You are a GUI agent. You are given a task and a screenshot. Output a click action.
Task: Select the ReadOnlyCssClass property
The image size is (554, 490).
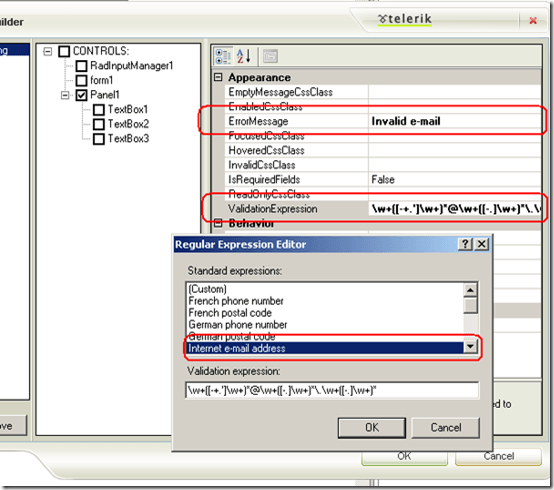(x=269, y=194)
